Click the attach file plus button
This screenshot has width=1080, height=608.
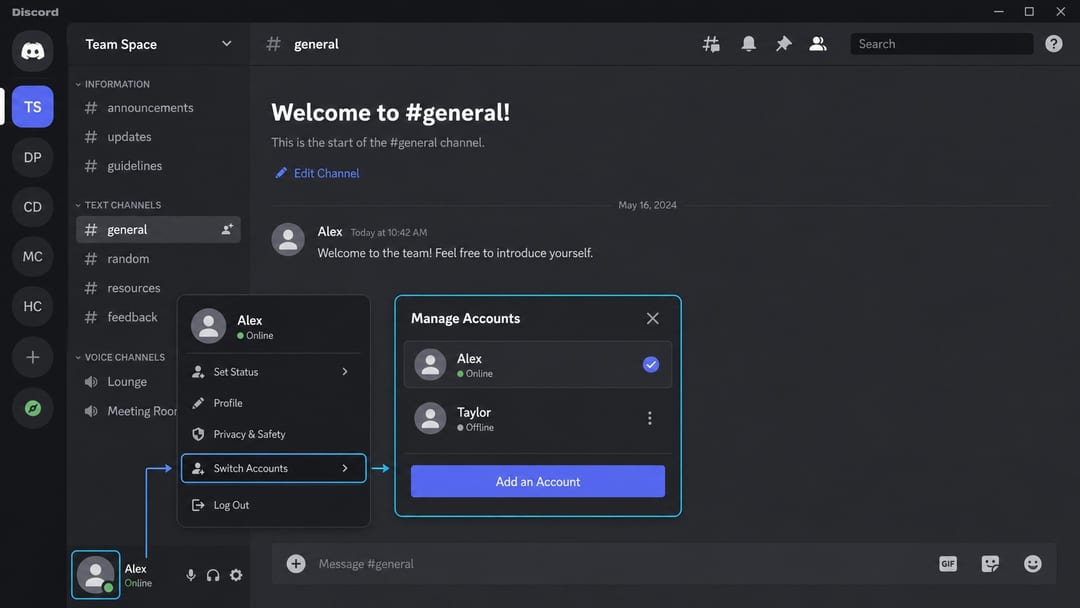point(296,564)
